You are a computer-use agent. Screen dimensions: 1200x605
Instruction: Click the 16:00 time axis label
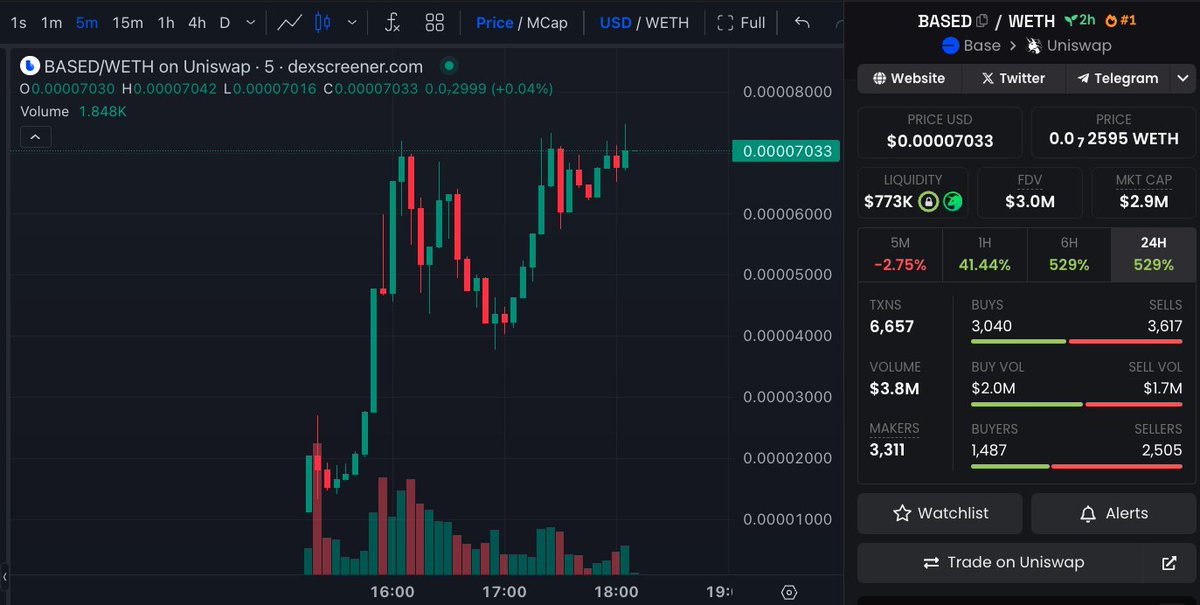pos(392,591)
